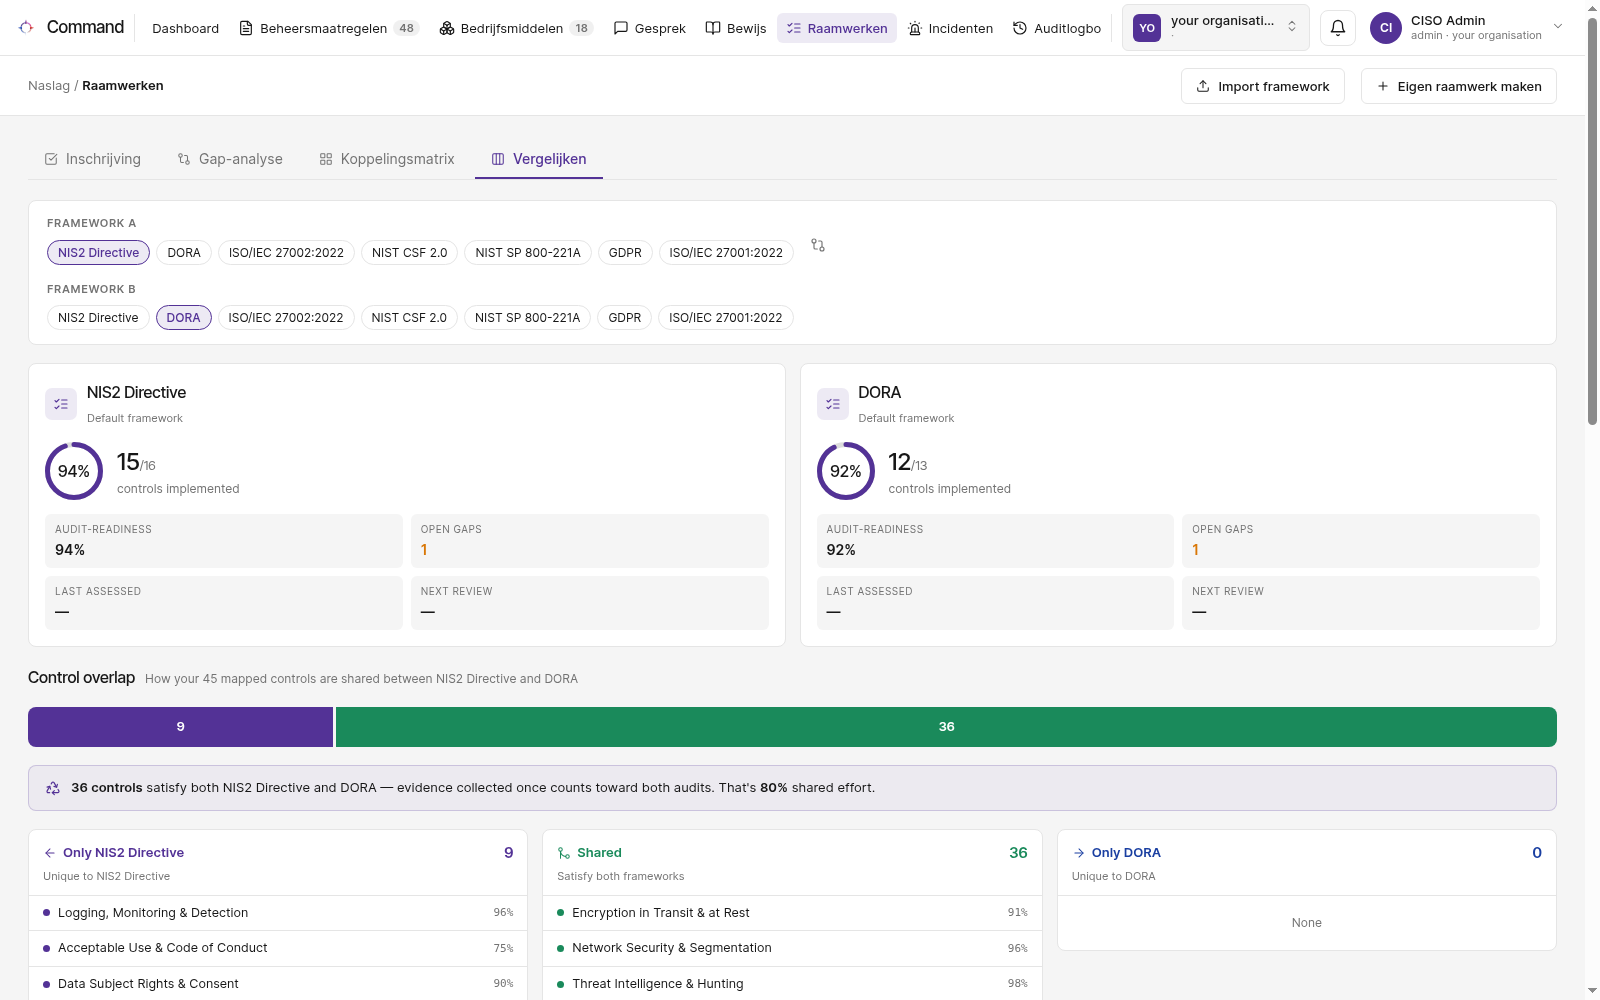Click the NIS2 Directive card checklist icon
Screen dimensions: 1600x1000
tap(61, 404)
